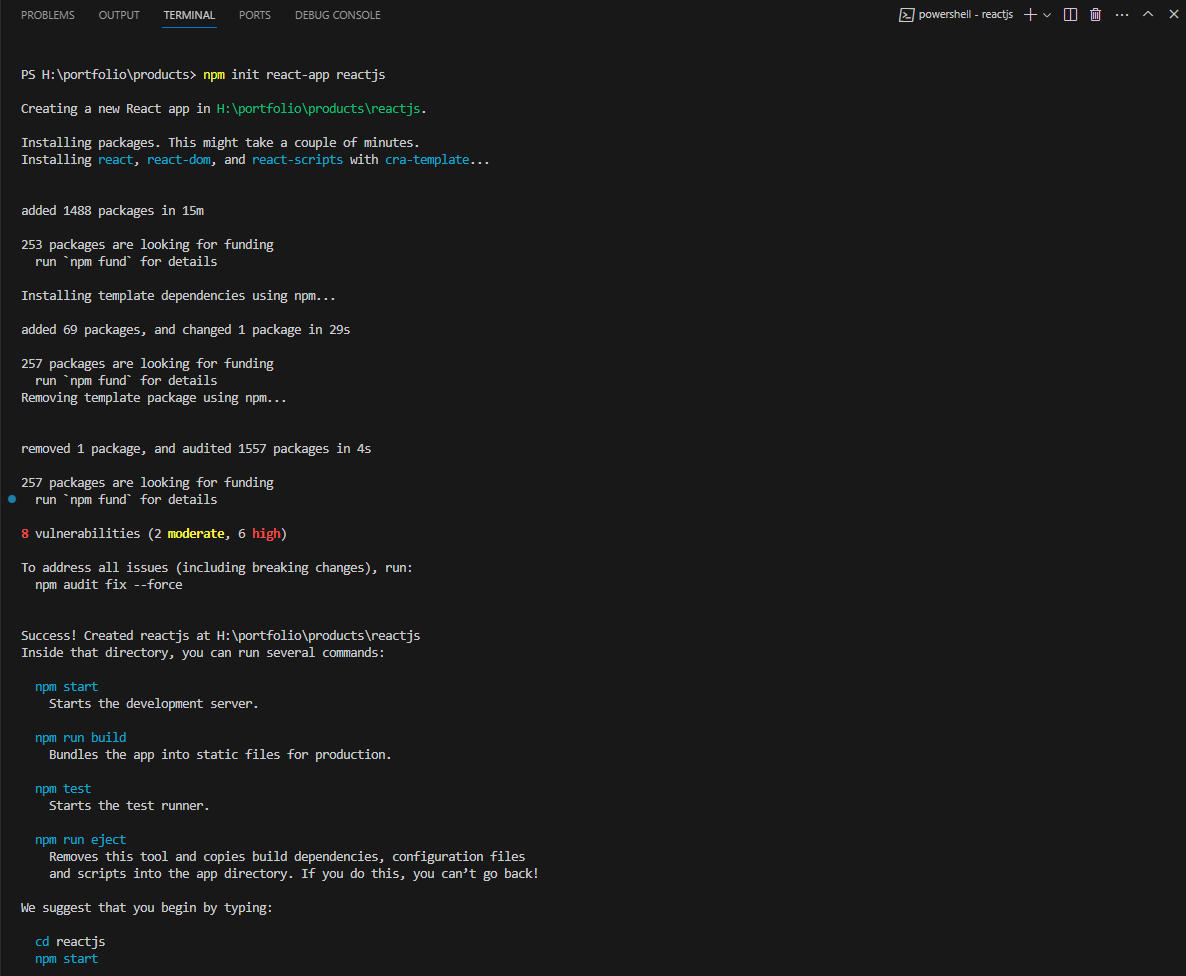
Task: Click the blue command decoration dot
Action: click(12, 499)
